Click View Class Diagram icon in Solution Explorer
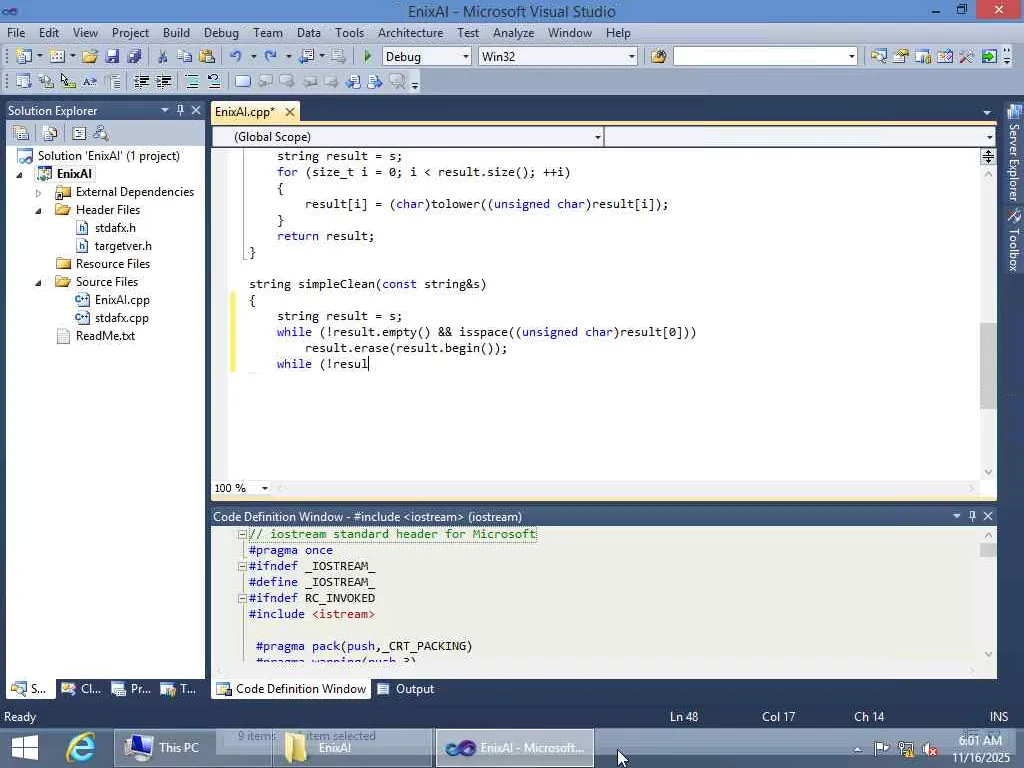 (101, 133)
